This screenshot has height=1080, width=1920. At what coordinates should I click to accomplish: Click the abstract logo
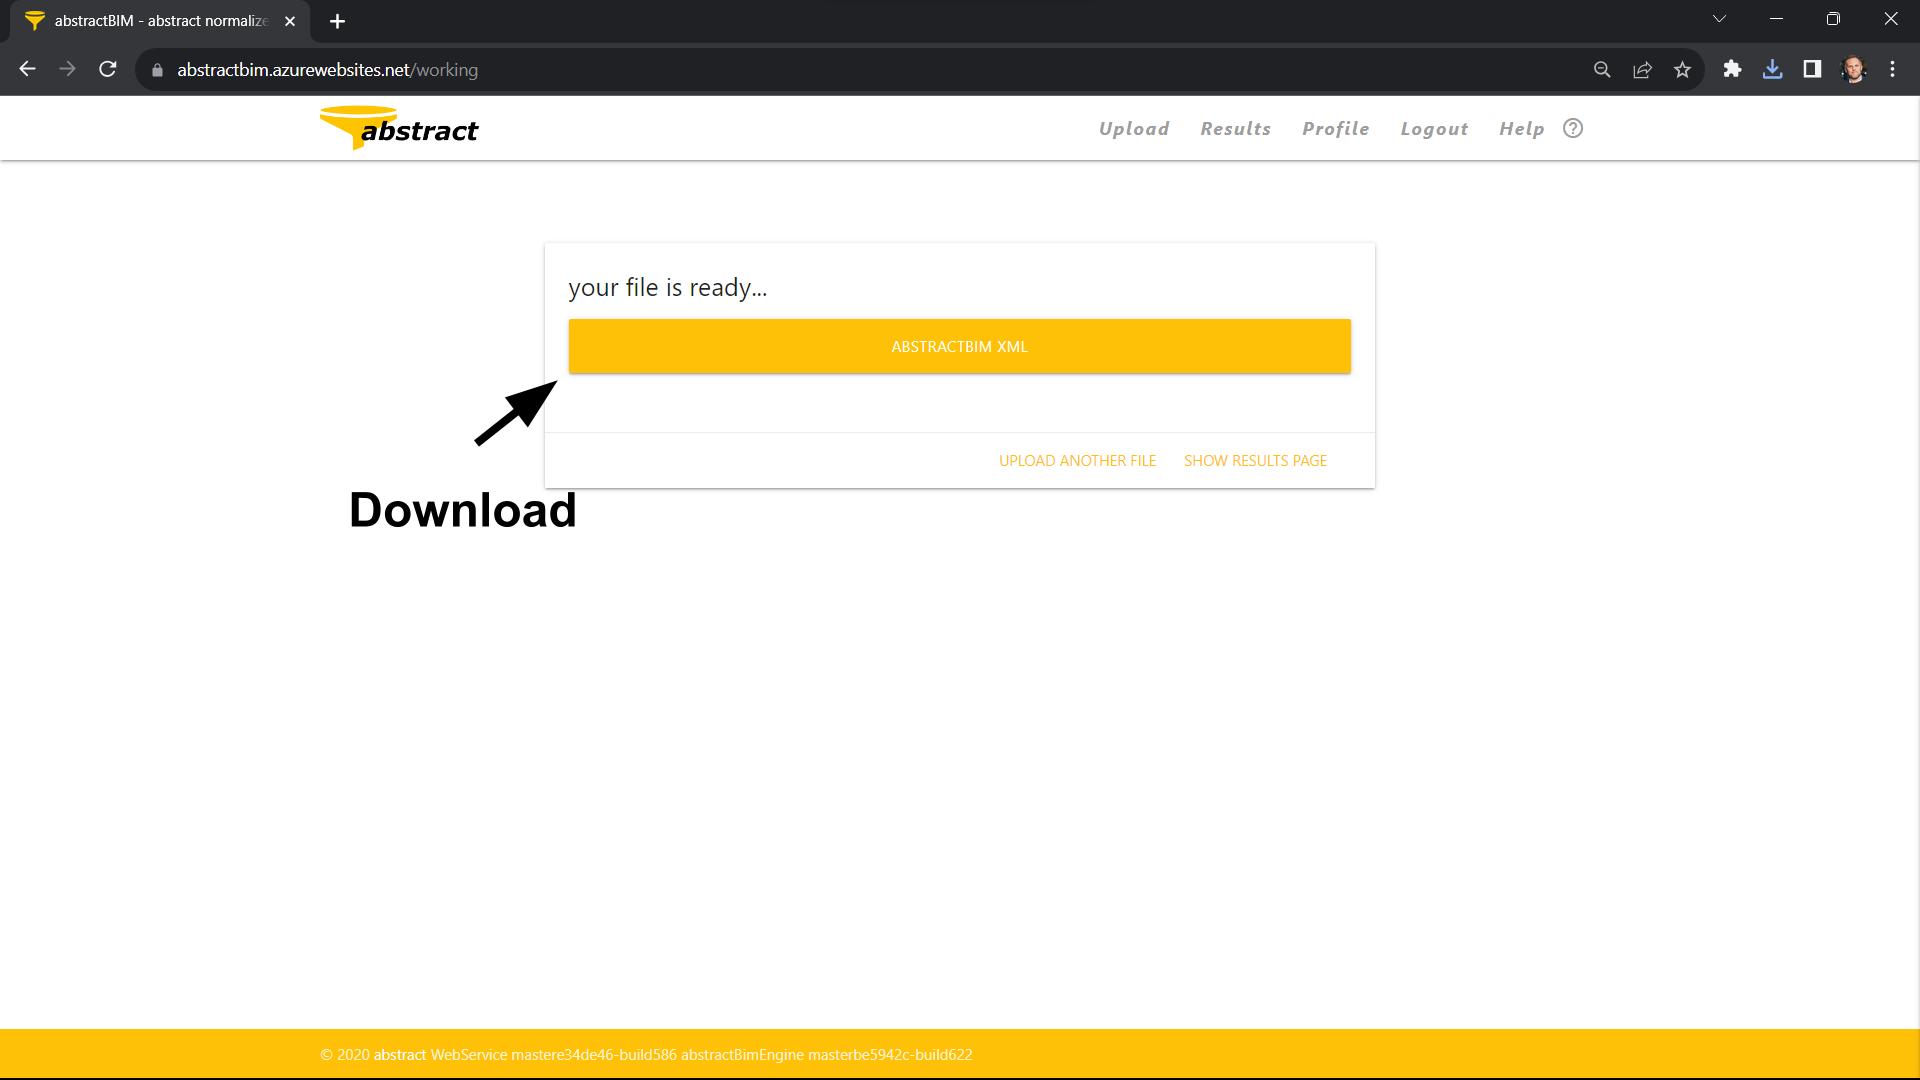coord(398,127)
